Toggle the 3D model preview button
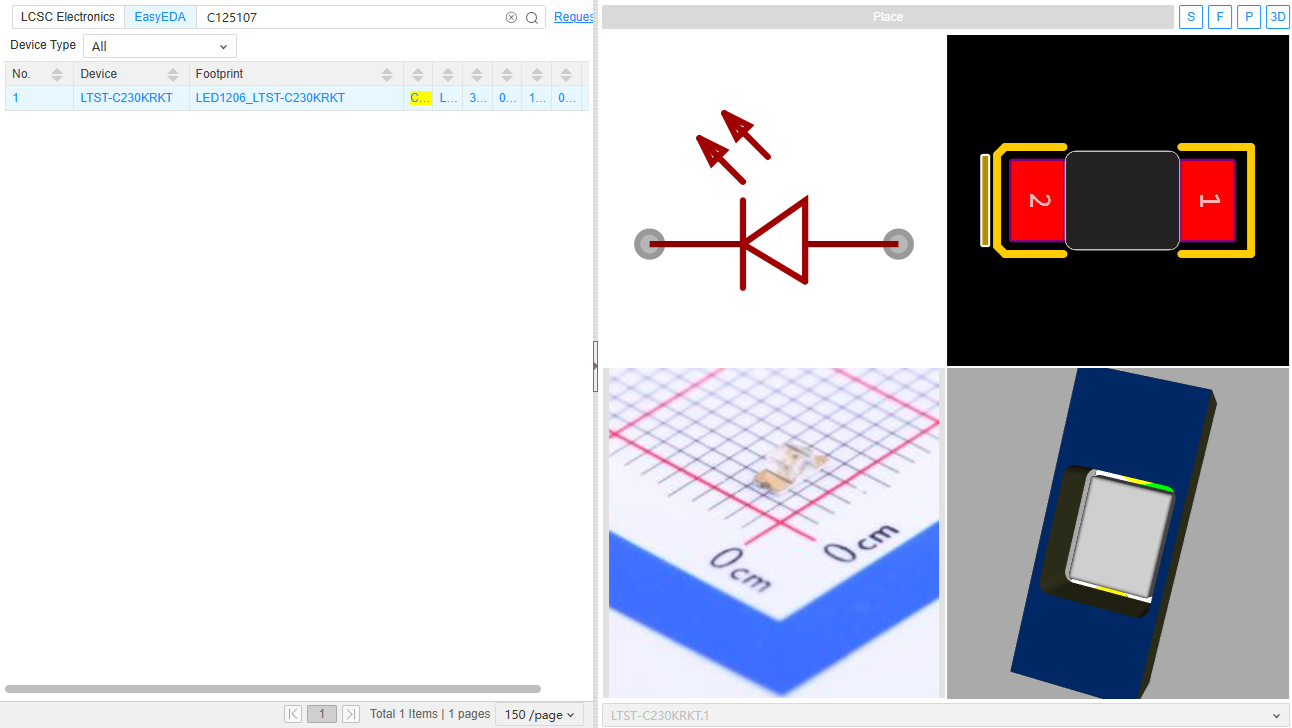The height and width of the screenshot is (728, 1292). [x=1277, y=17]
